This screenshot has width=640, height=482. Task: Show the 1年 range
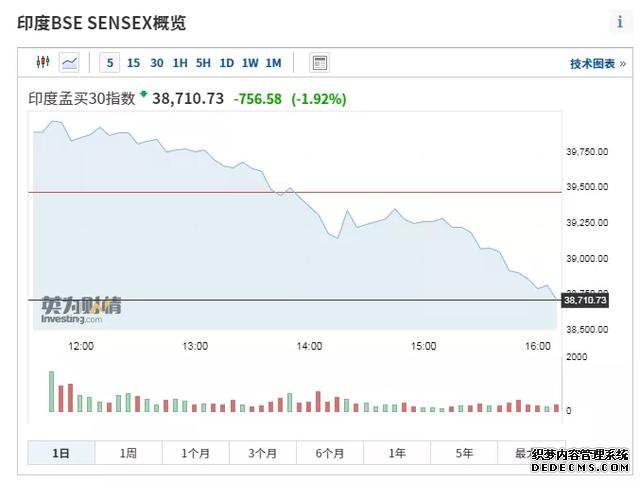[x=397, y=453]
